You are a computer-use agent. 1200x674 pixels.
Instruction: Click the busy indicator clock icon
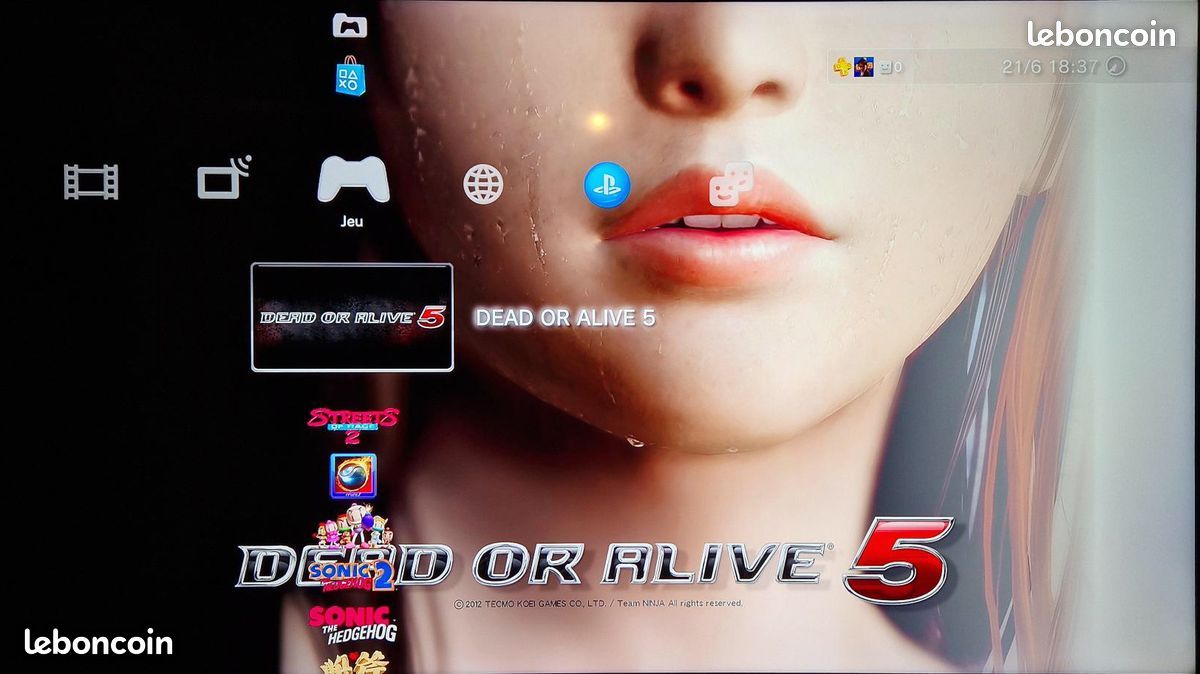tap(1117, 67)
